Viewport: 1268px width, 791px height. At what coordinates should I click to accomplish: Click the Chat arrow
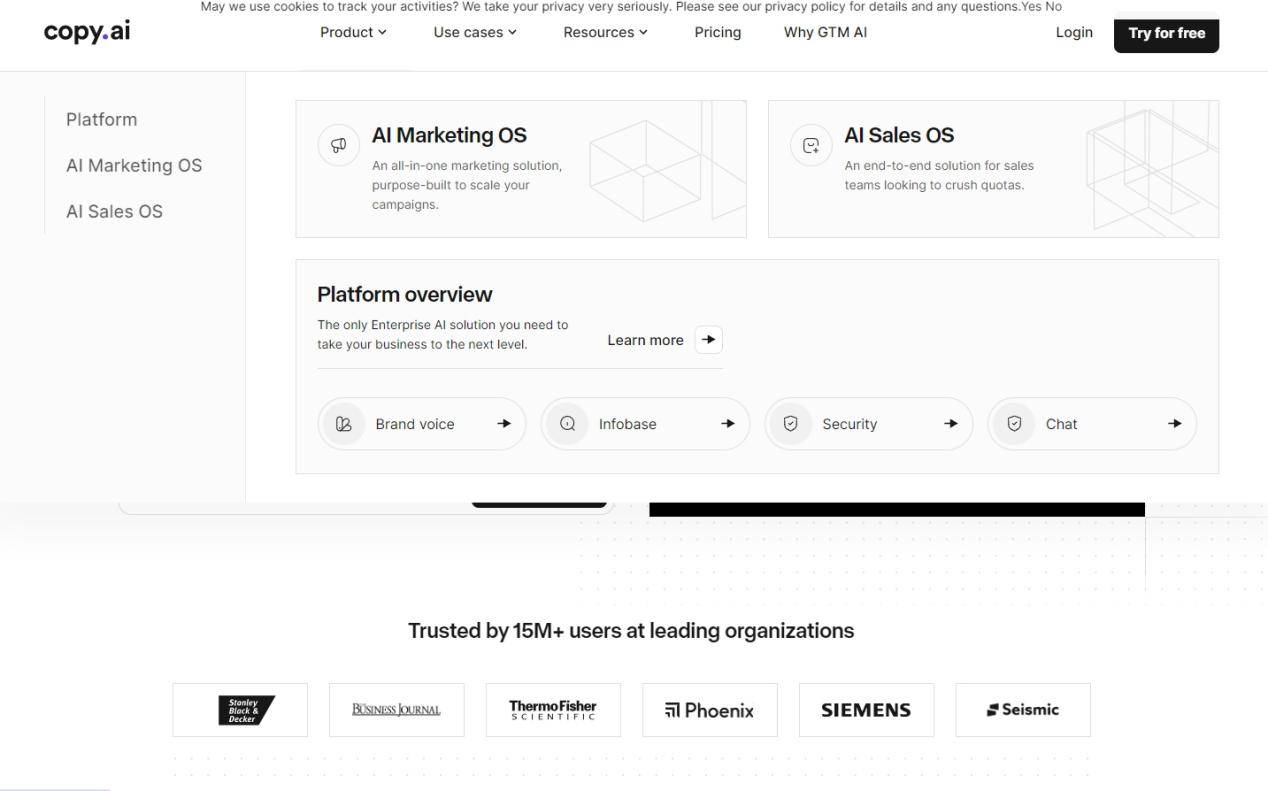[1175, 424]
